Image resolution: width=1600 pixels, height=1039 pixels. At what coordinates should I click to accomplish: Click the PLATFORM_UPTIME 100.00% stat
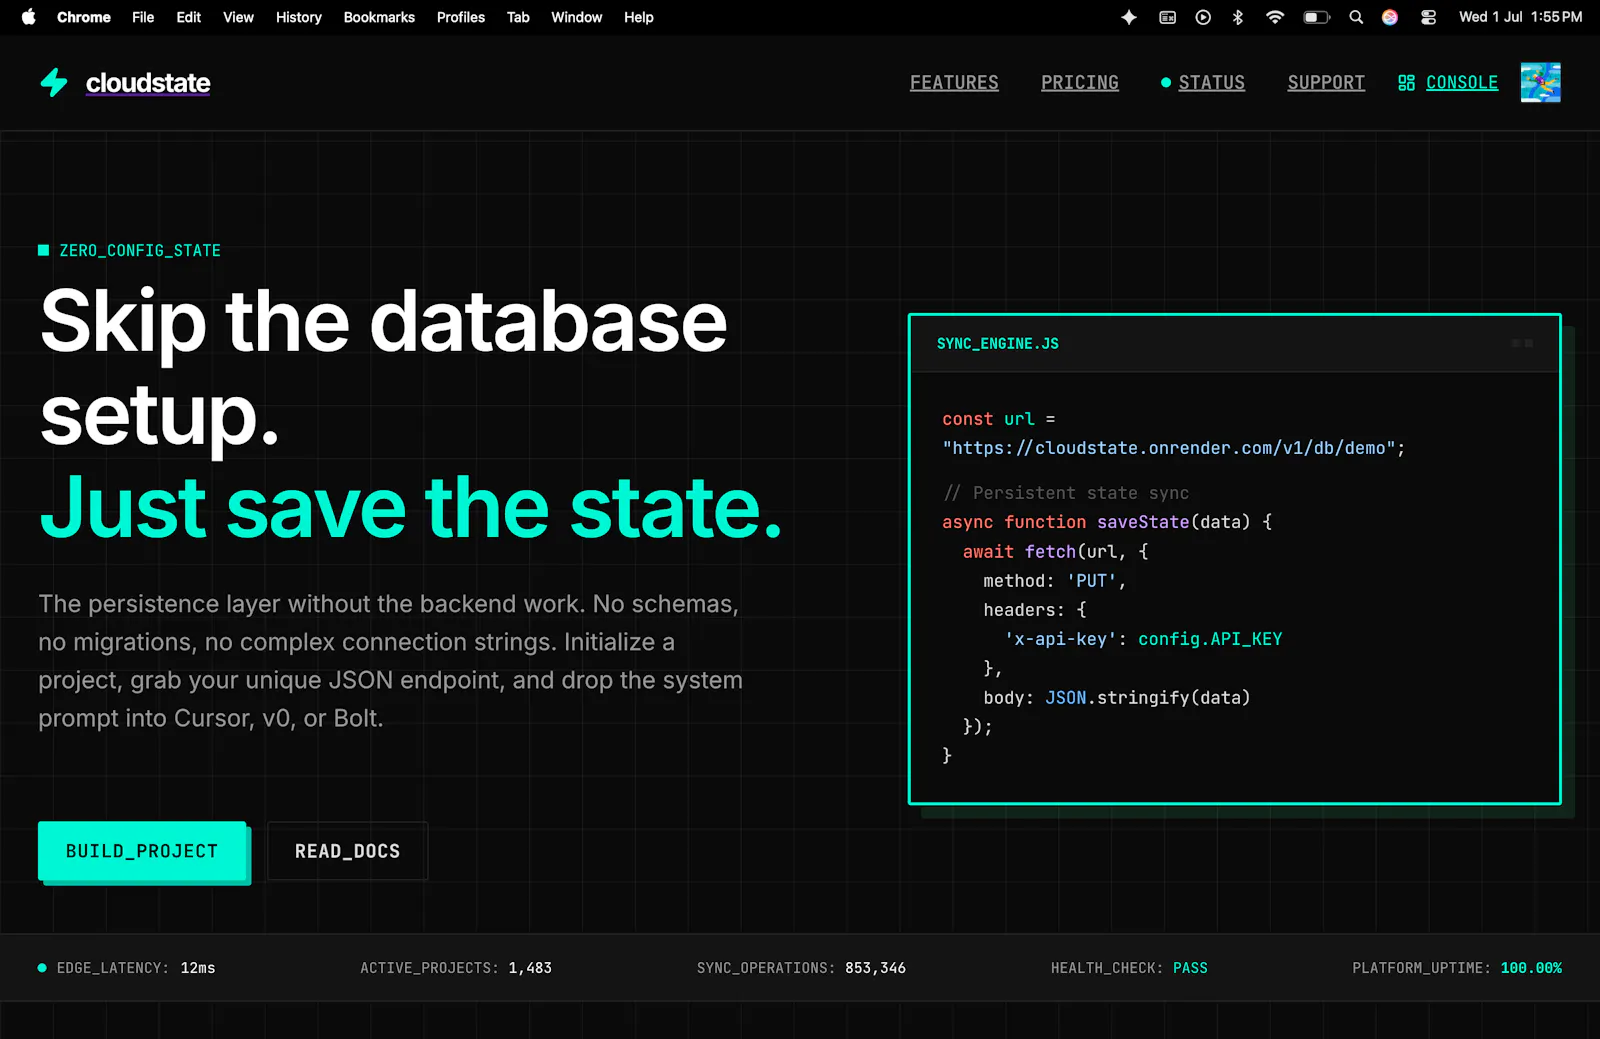click(x=1457, y=968)
